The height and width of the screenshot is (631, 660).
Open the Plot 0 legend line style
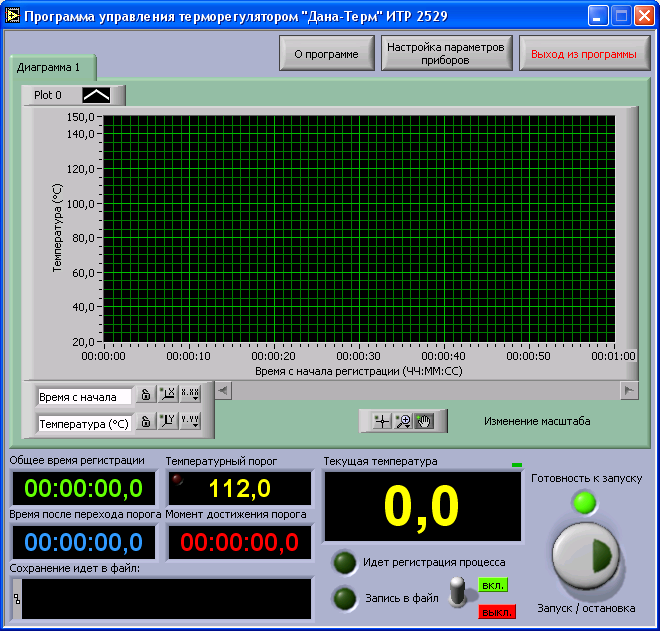tap(97, 95)
